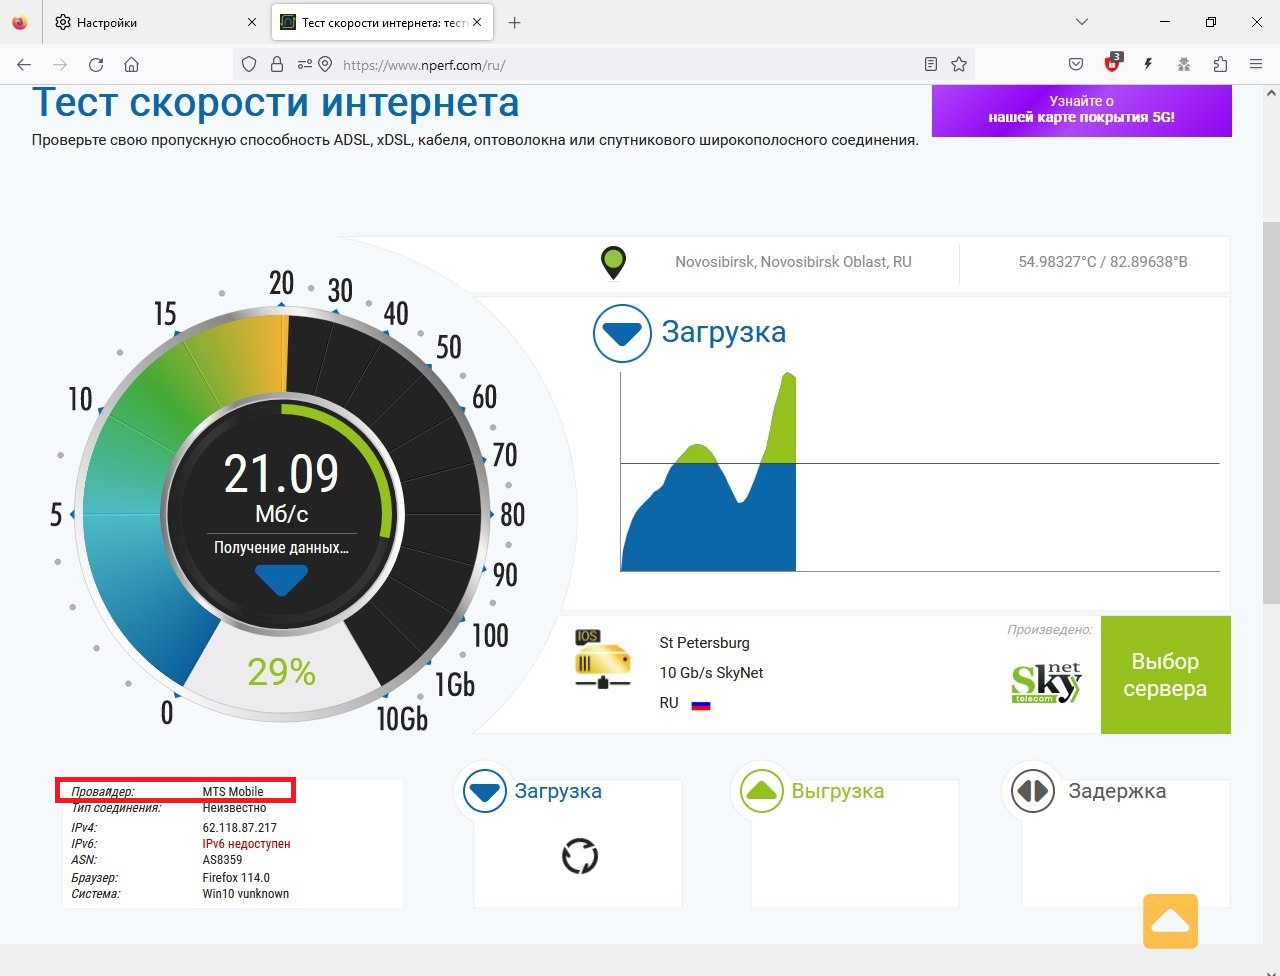1280x976 pixels.
Task: Go to the Firefox home page
Action: [x=131, y=65]
